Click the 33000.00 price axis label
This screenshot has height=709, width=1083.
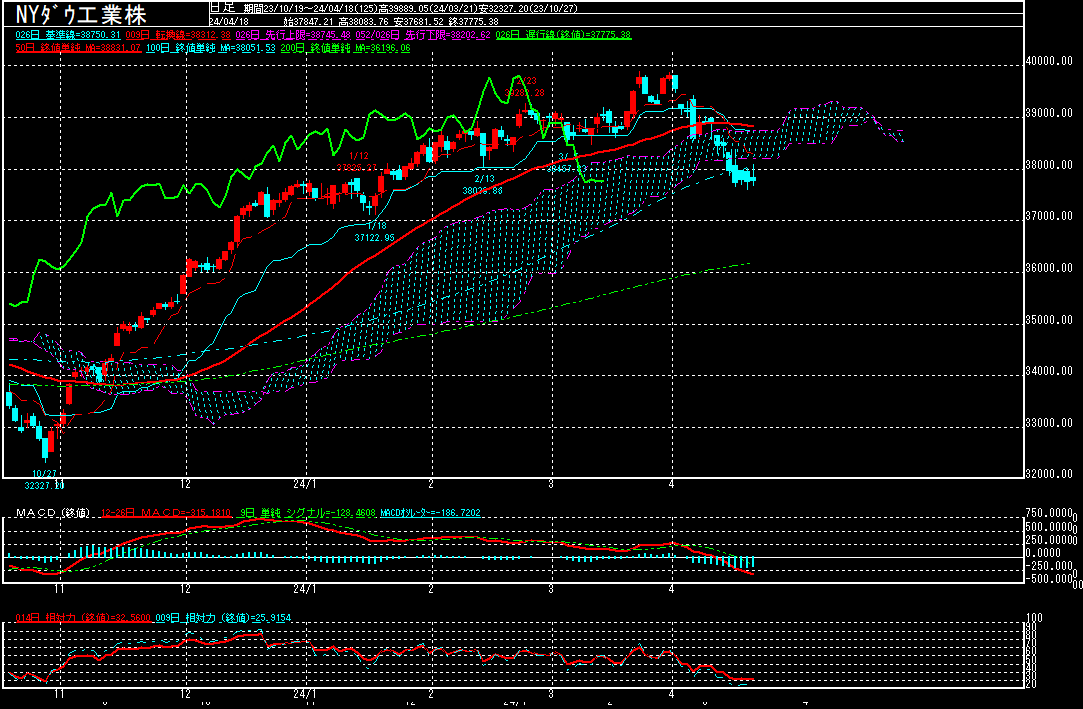click(1049, 423)
